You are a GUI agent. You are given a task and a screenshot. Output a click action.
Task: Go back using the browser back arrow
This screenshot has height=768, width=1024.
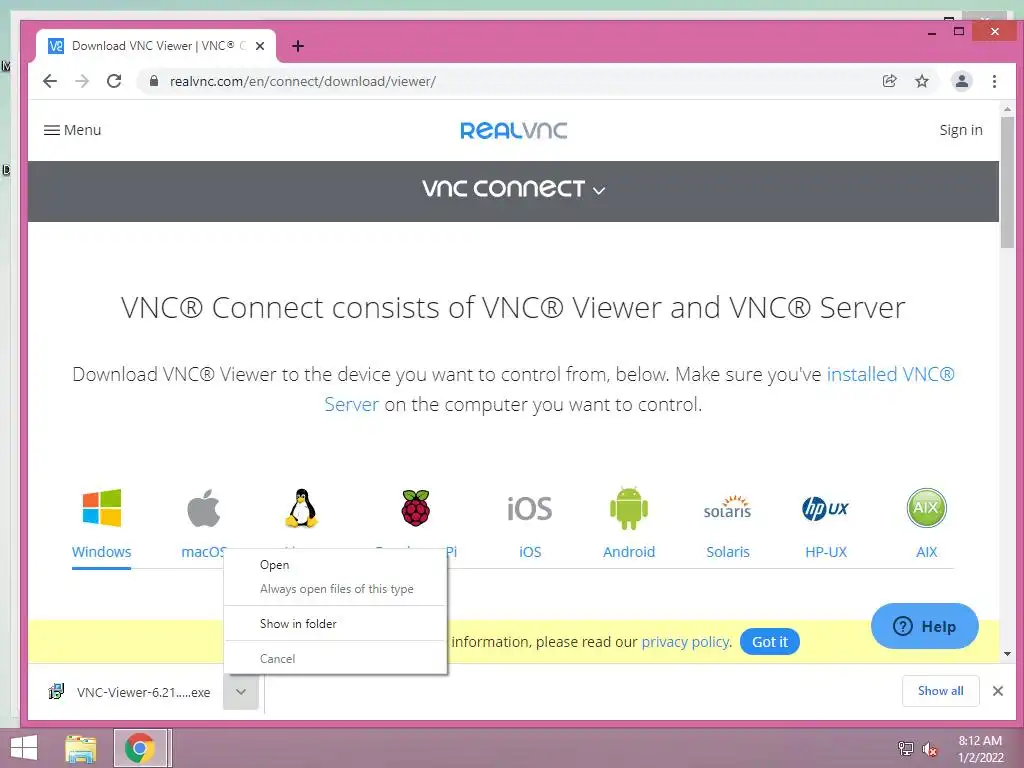(50, 81)
